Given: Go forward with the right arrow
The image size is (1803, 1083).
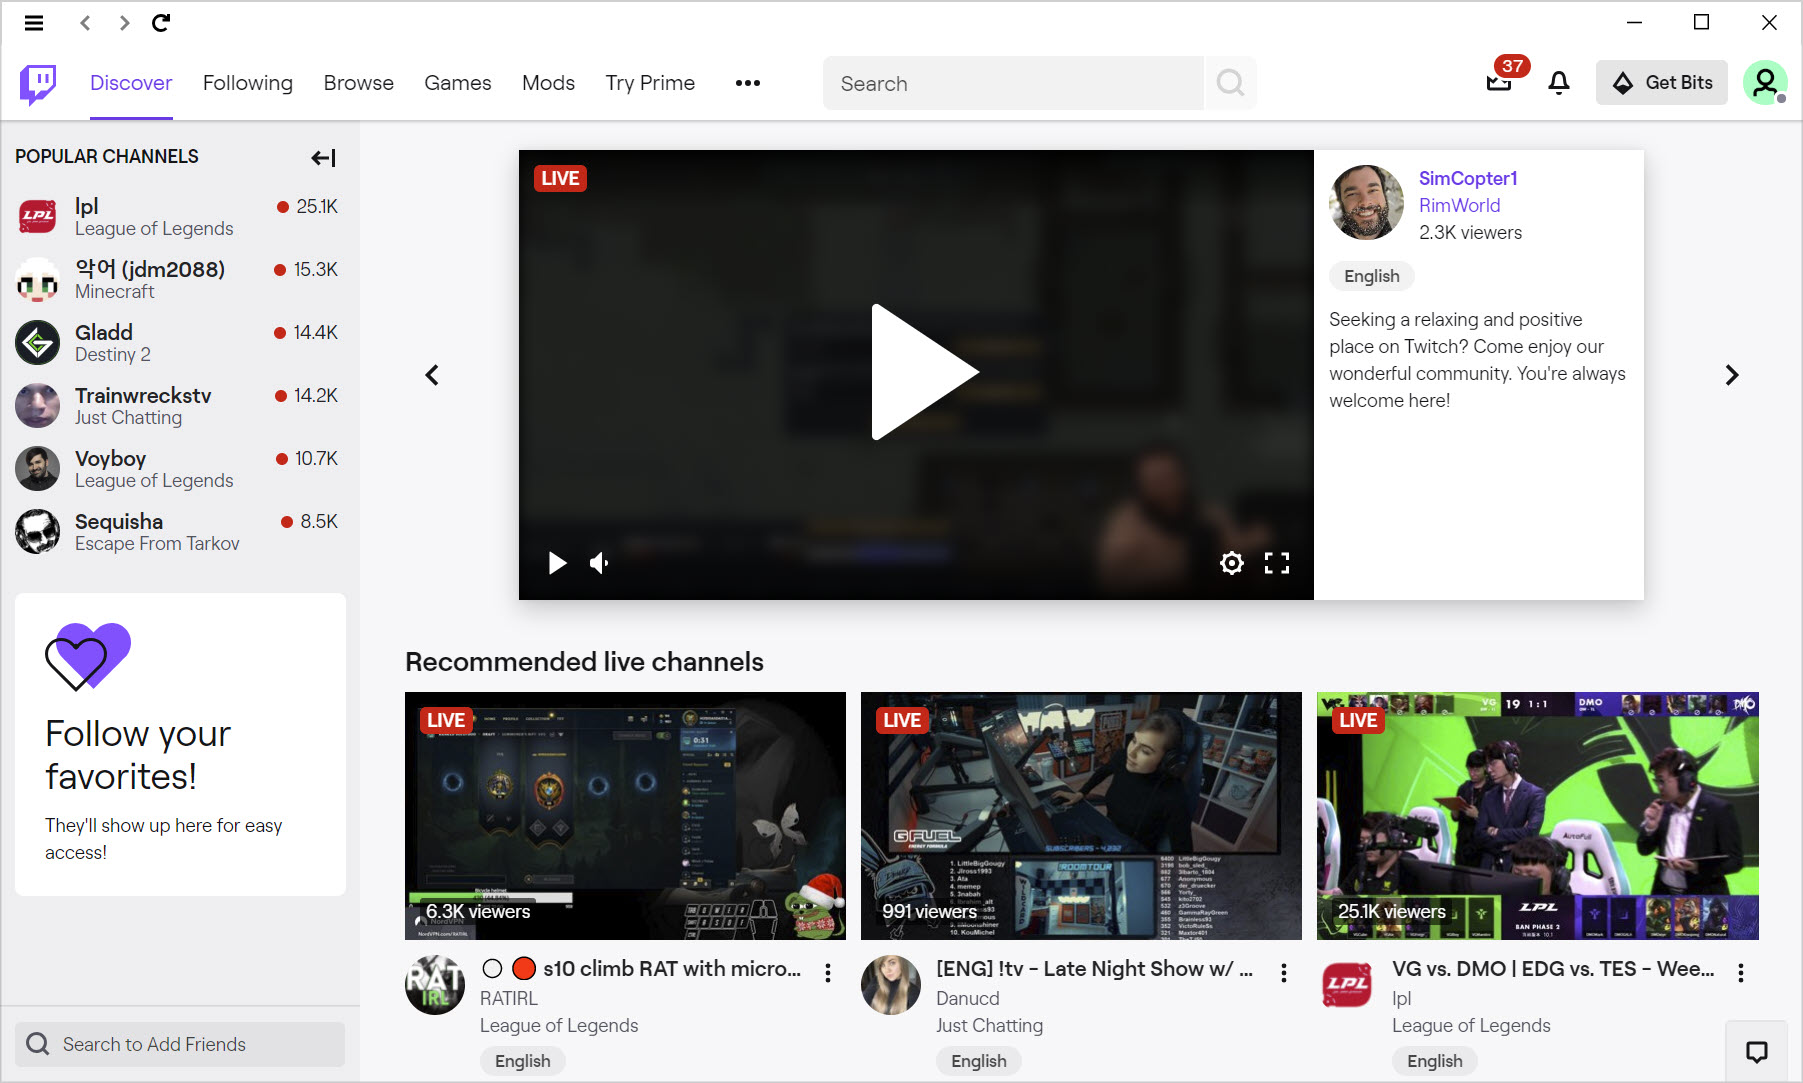Looking at the screenshot, I should pyautogui.click(x=124, y=23).
